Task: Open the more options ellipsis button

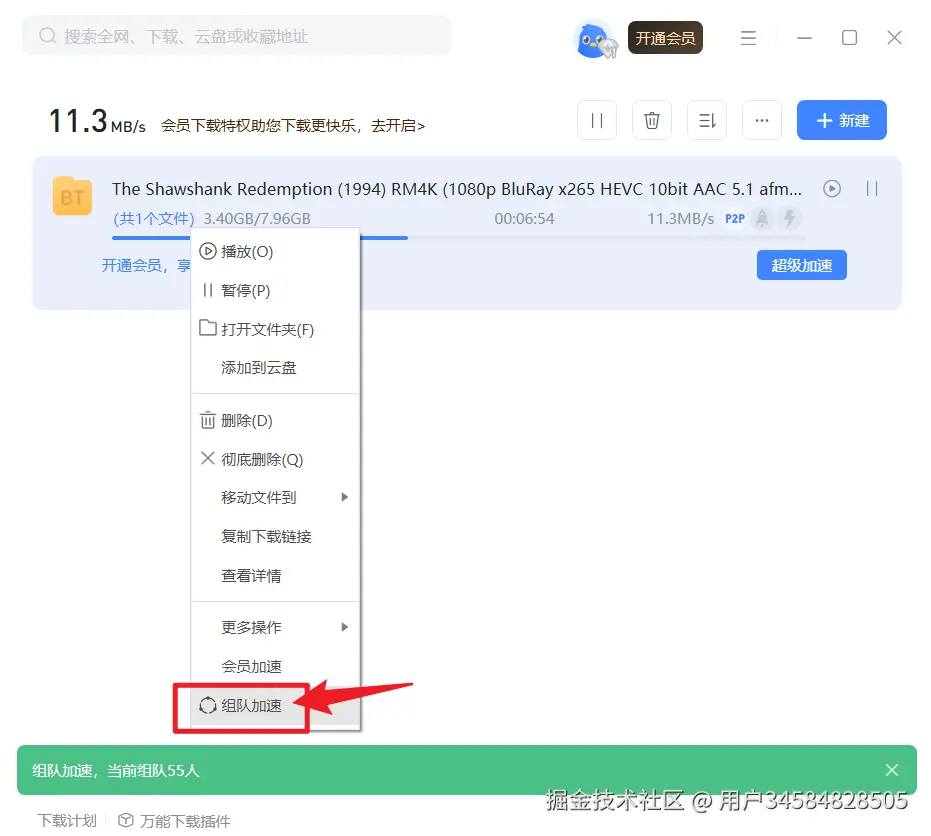Action: [762, 121]
